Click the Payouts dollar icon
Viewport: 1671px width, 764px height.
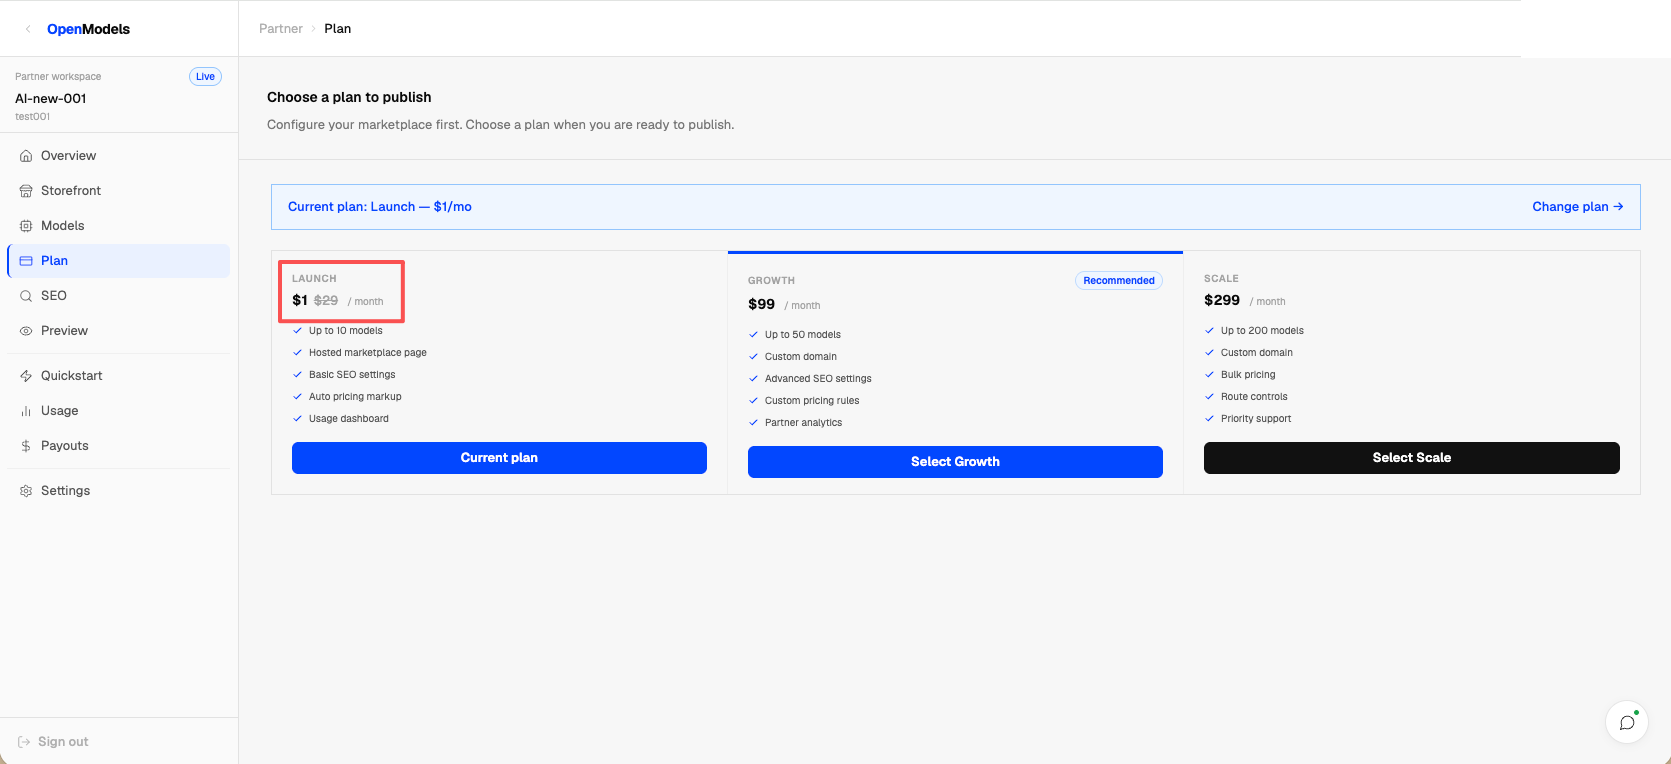point(26,446)
